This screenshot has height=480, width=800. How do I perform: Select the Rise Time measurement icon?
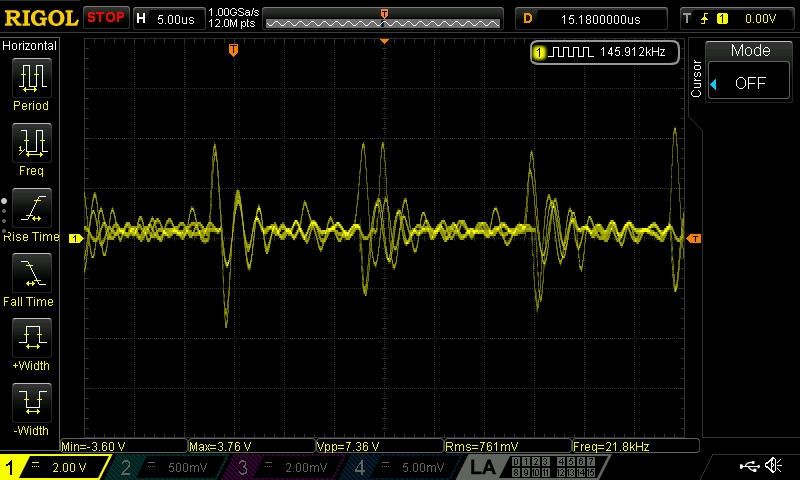(x=32, y=208)
